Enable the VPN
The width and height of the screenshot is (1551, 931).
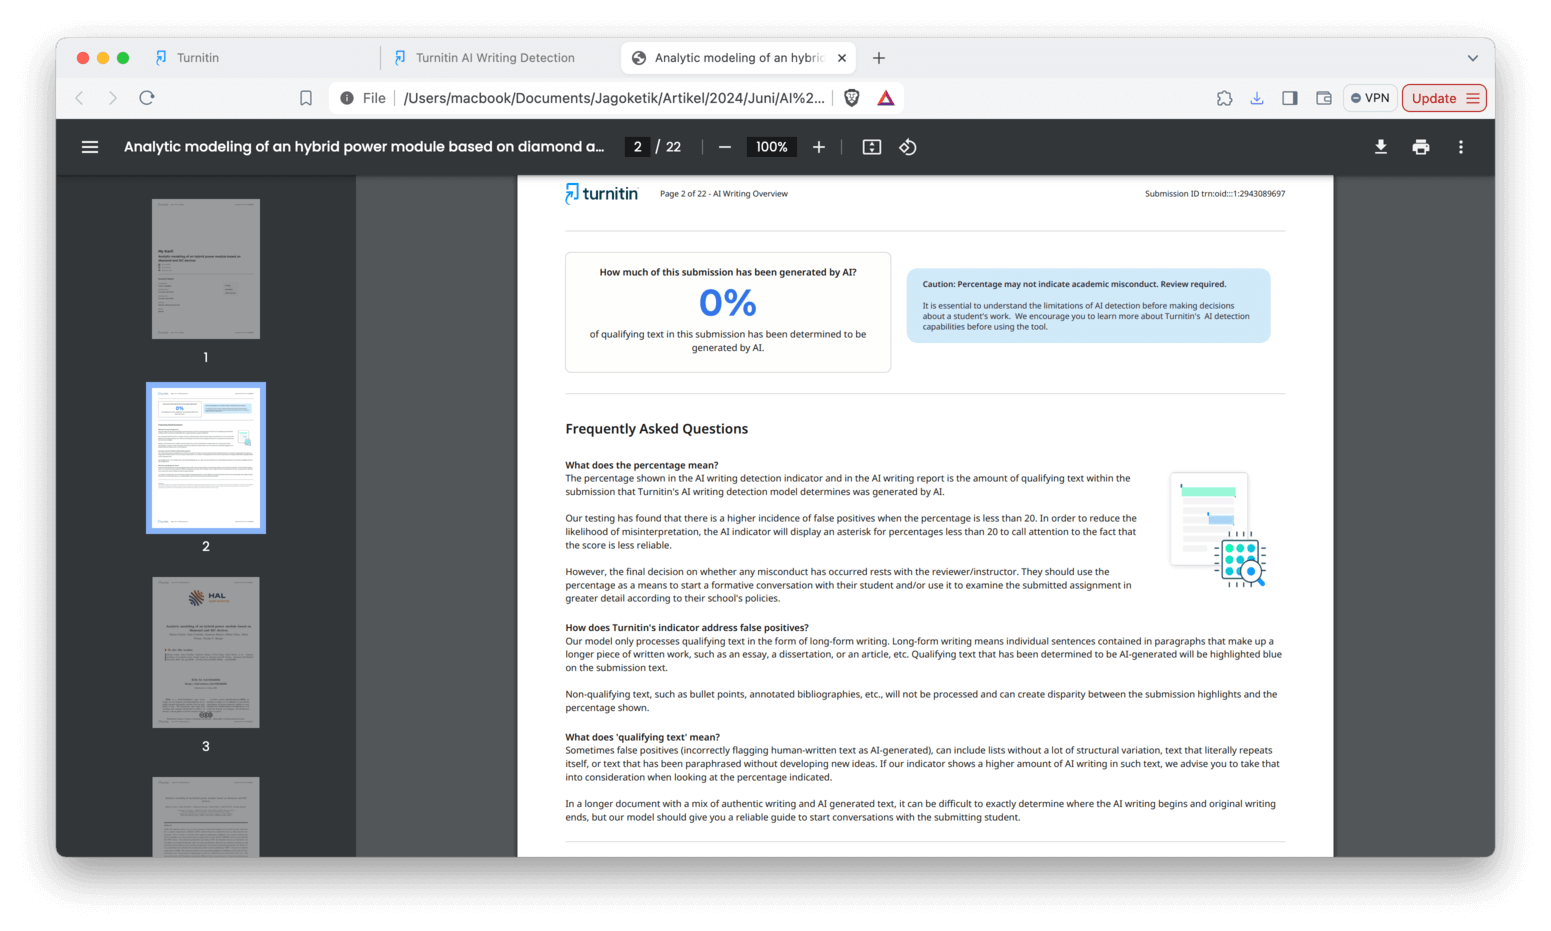pyautogui.click(x=1369, y=97)
